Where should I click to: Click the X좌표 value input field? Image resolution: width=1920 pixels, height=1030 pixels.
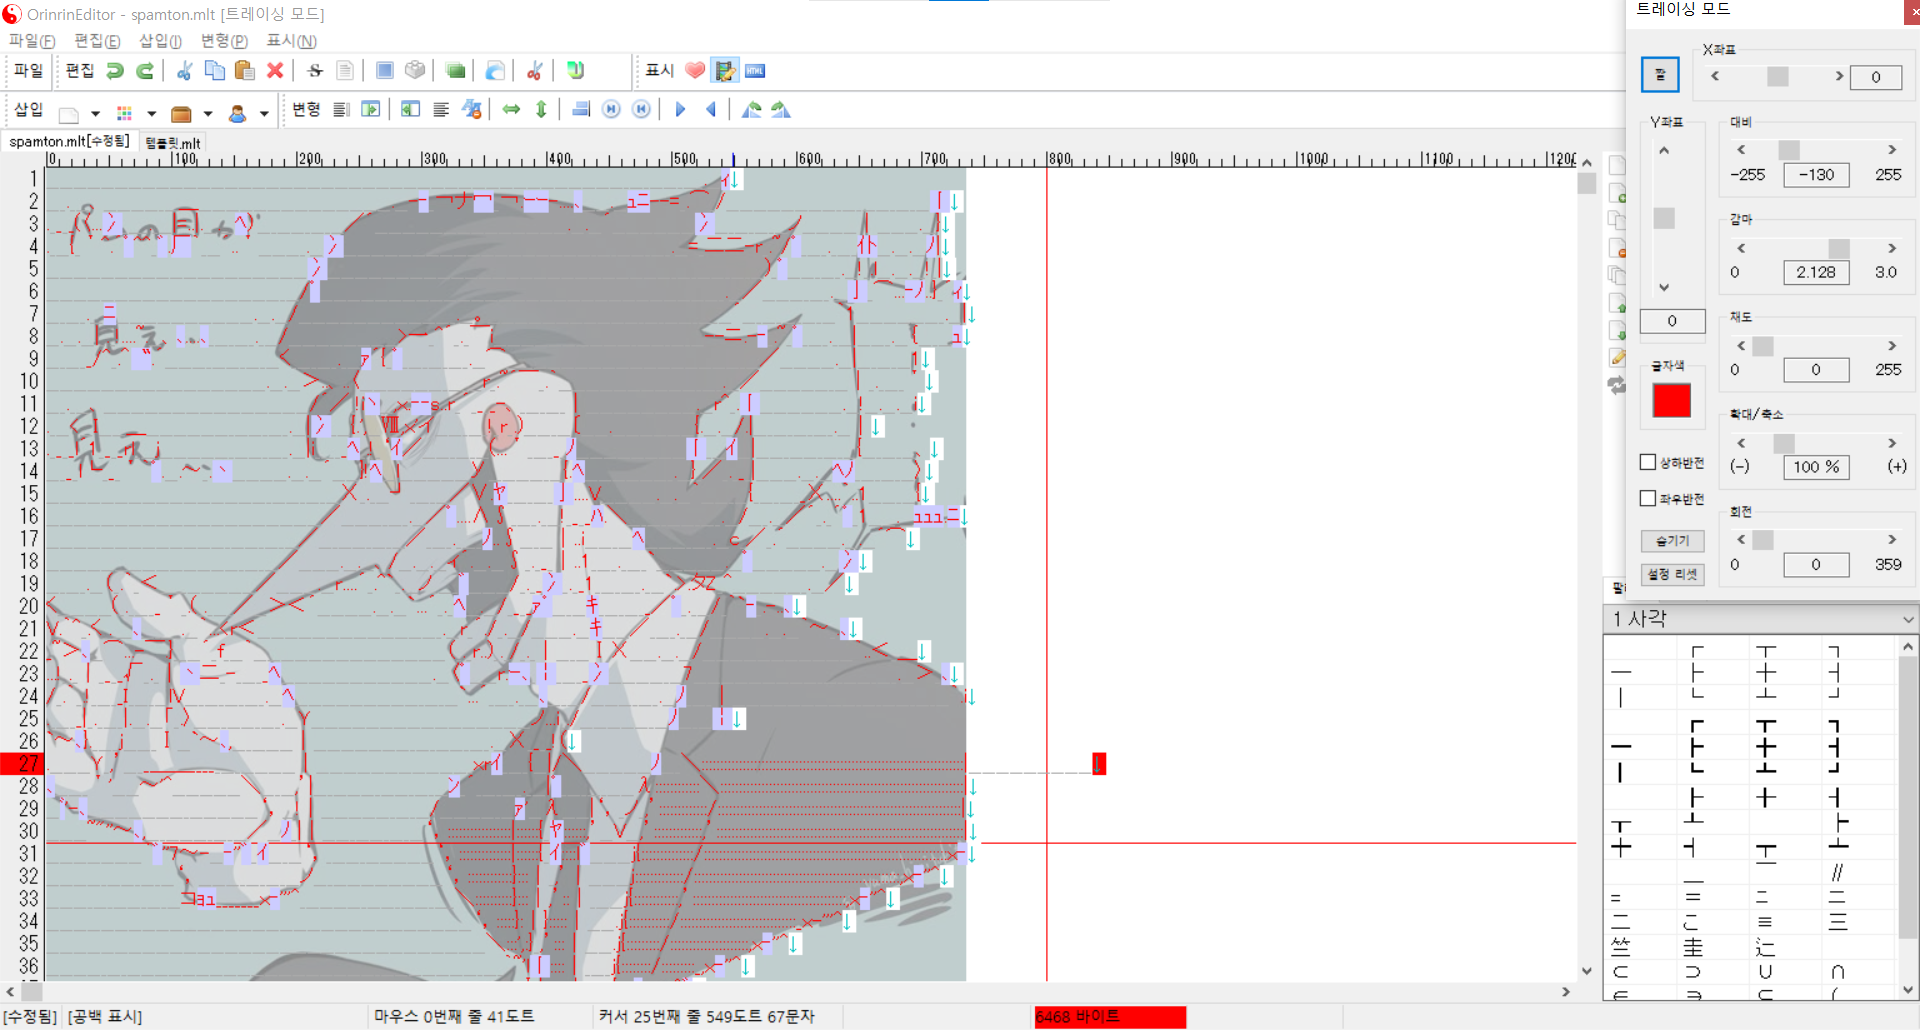[1876, 77]
